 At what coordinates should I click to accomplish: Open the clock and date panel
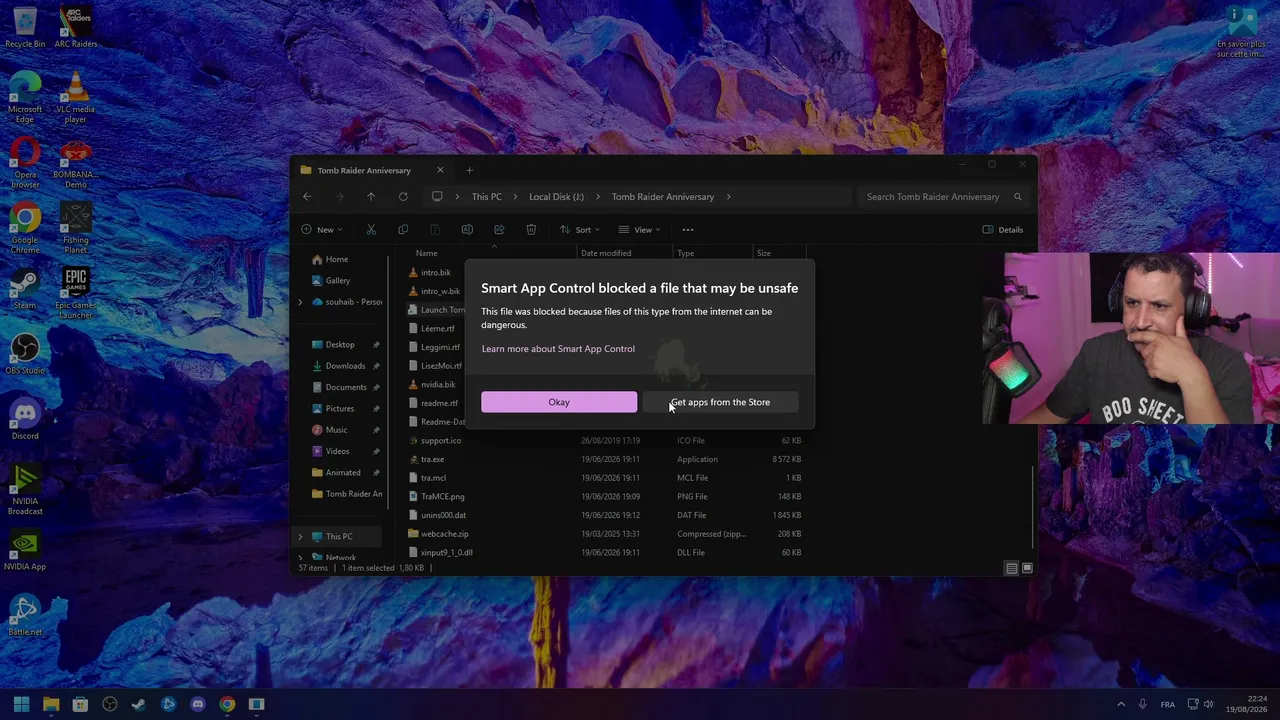pos(1247,704)
